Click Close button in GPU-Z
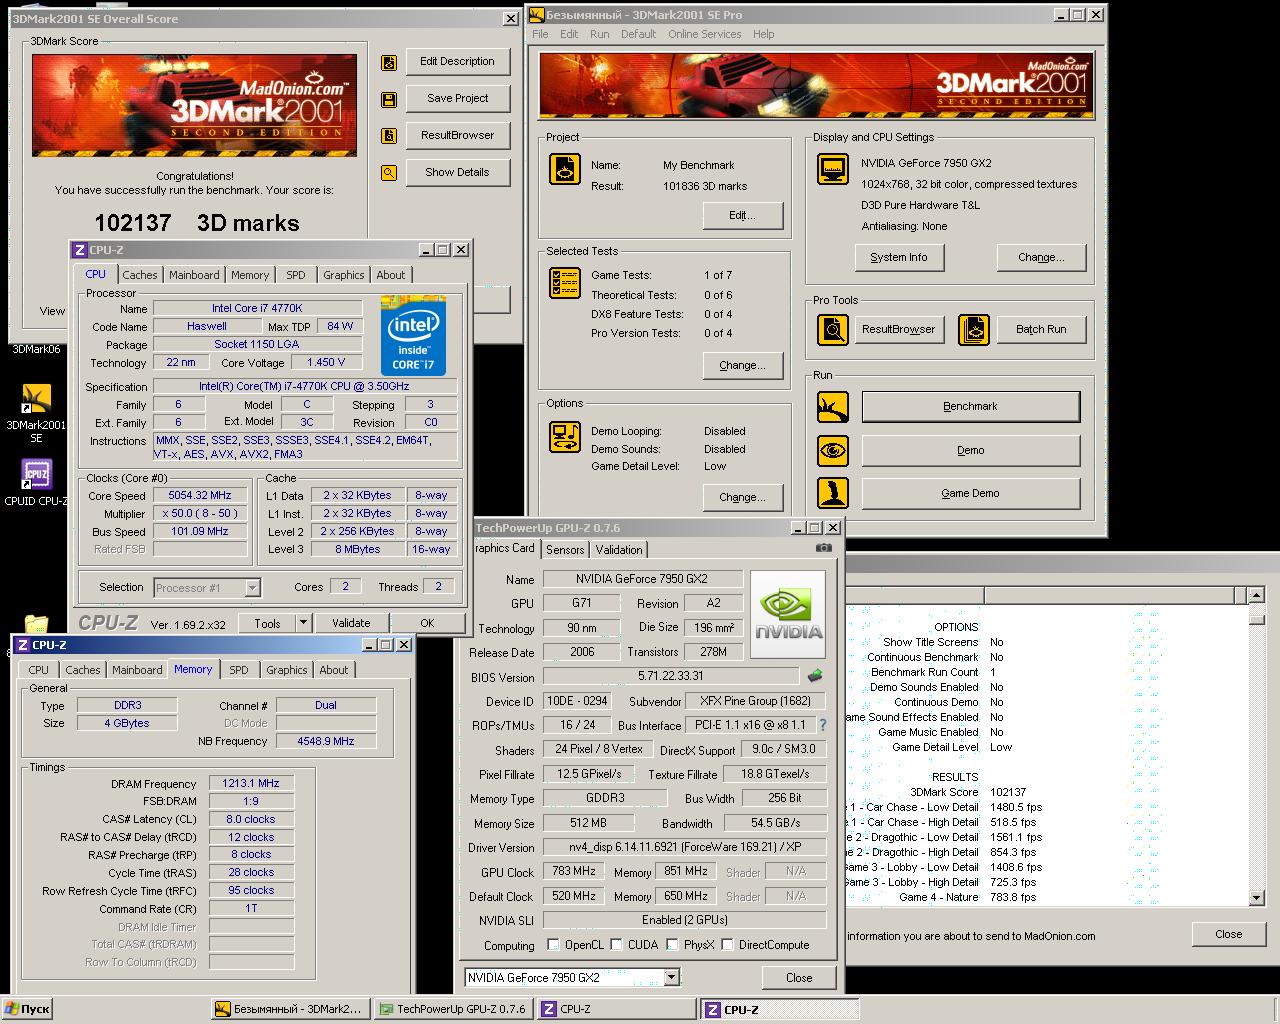 (799, 978)
